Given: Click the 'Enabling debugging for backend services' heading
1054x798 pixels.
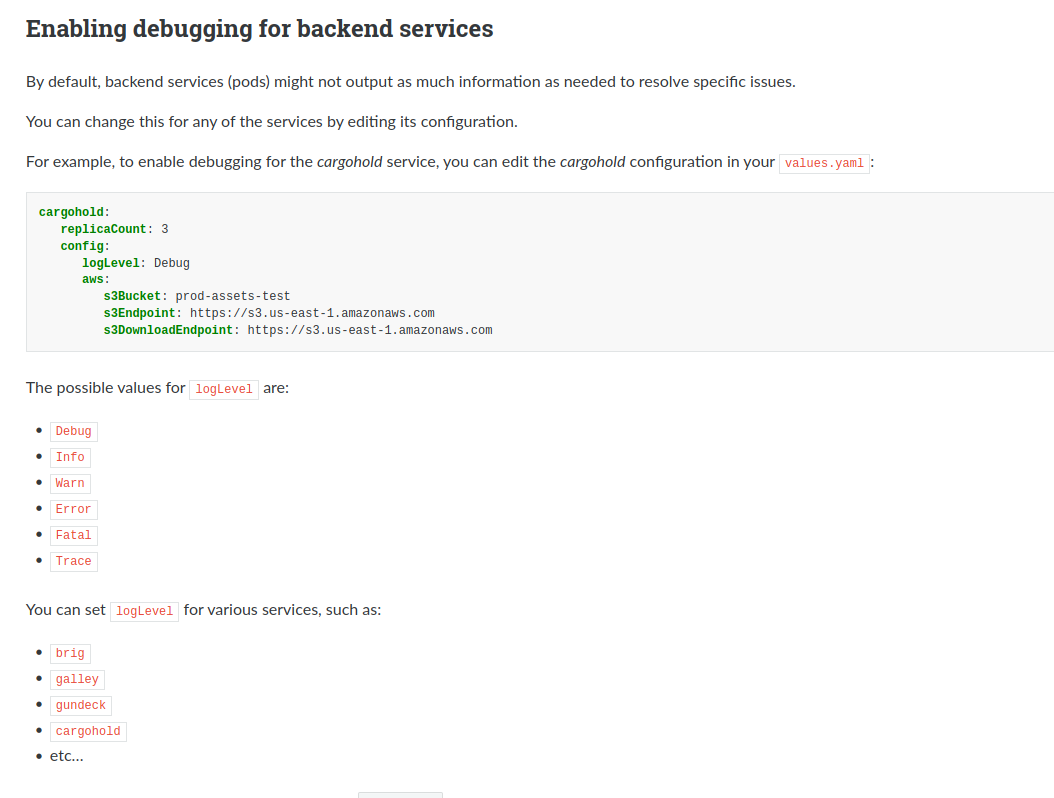Looking at the screenshot, I should point(258,28).
